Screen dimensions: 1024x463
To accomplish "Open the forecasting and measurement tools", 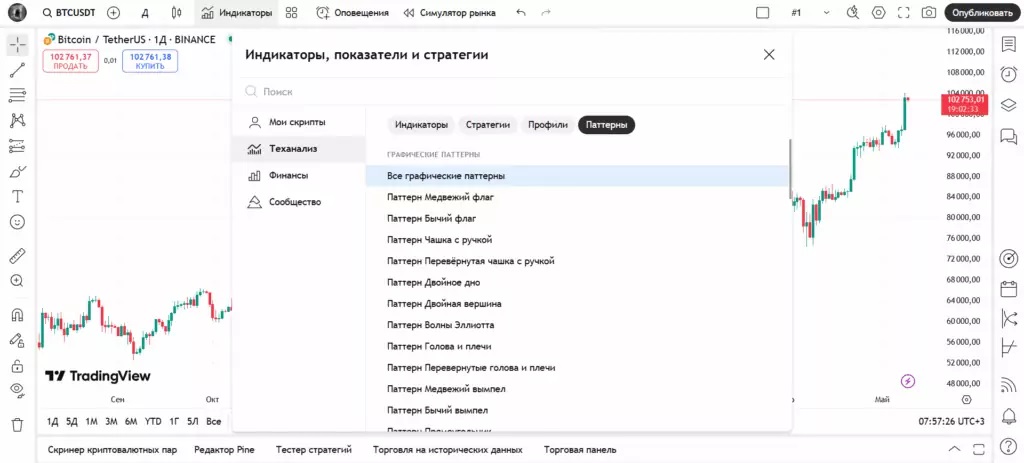I will pos(18,146).
